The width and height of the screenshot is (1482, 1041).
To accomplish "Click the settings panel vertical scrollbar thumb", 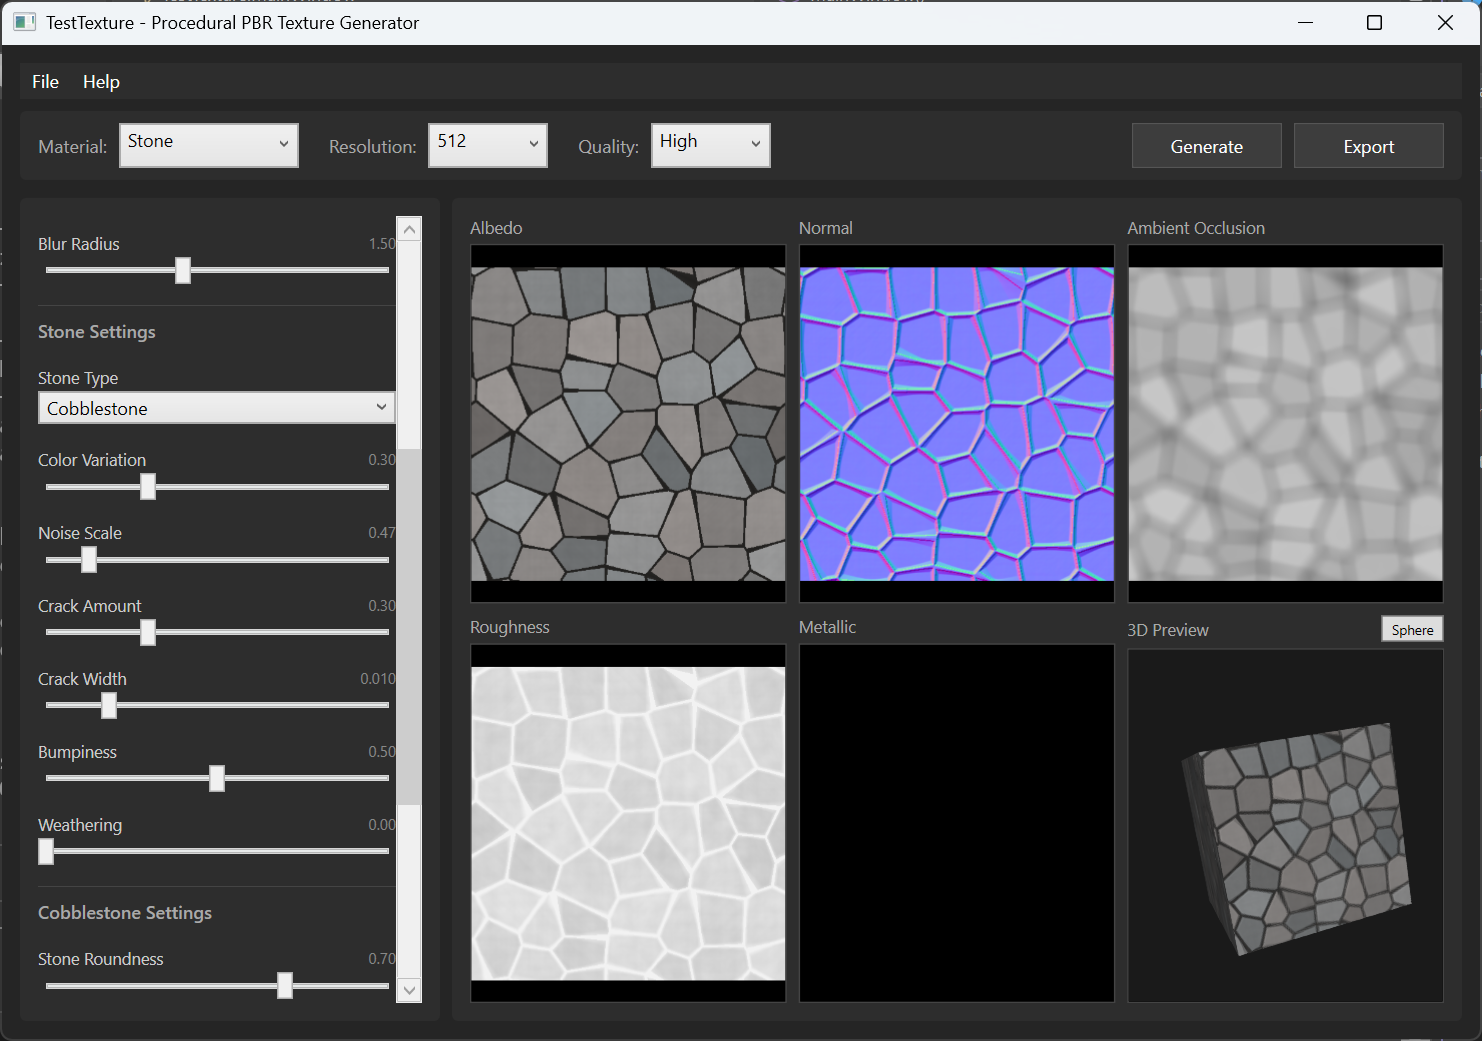I will (409, 625).
